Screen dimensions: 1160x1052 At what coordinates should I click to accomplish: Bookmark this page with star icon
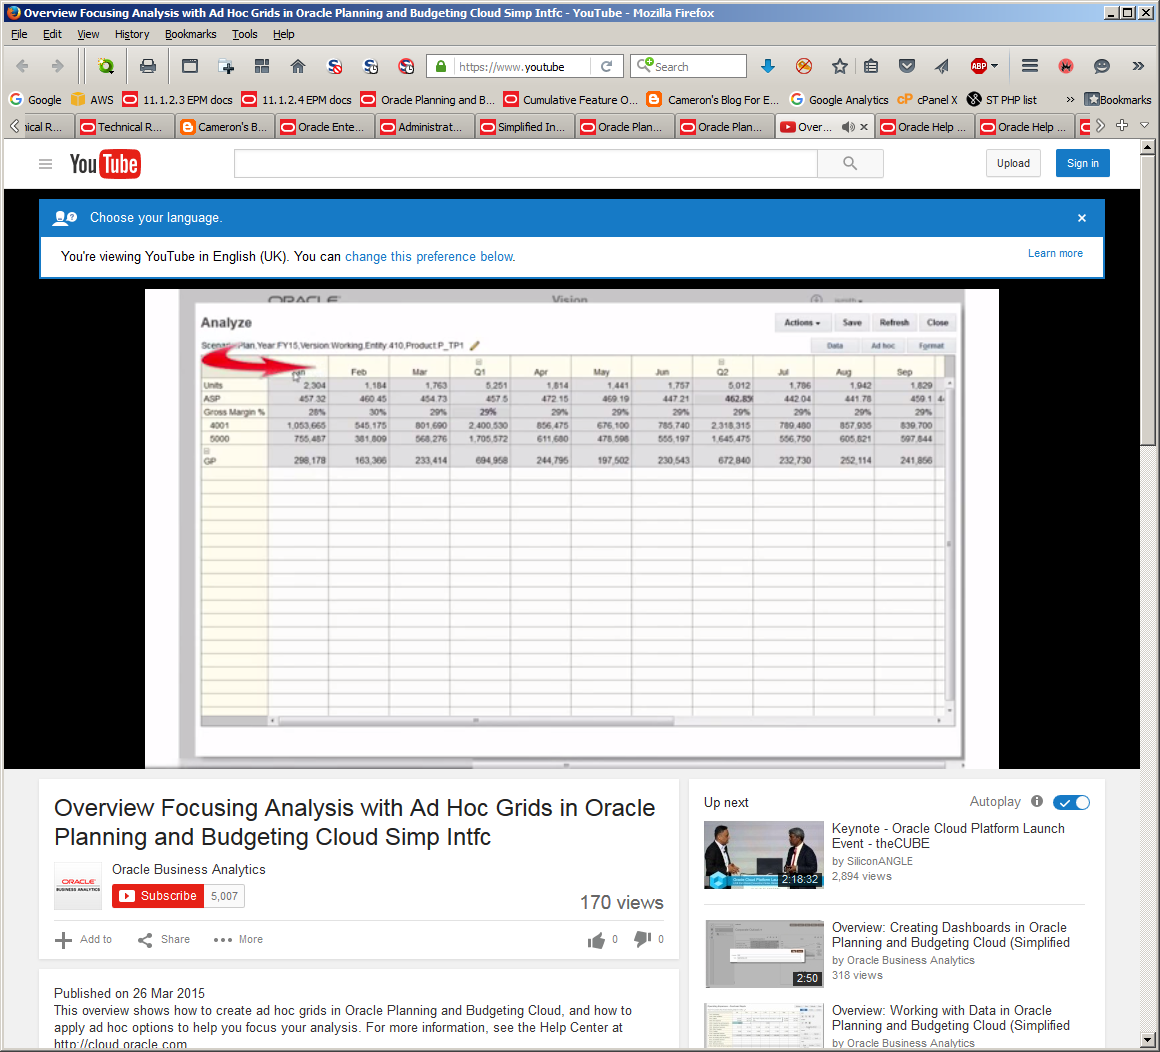coord(840,67)
